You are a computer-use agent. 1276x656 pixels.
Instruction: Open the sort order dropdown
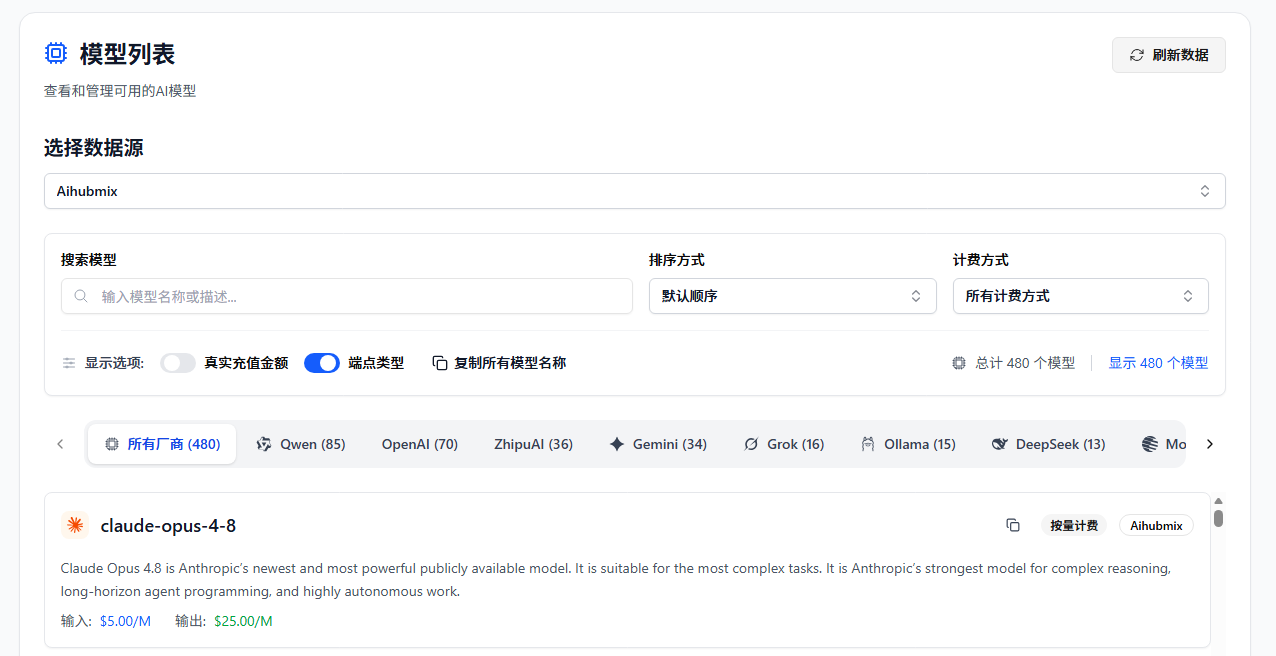[x=792, y=296]
